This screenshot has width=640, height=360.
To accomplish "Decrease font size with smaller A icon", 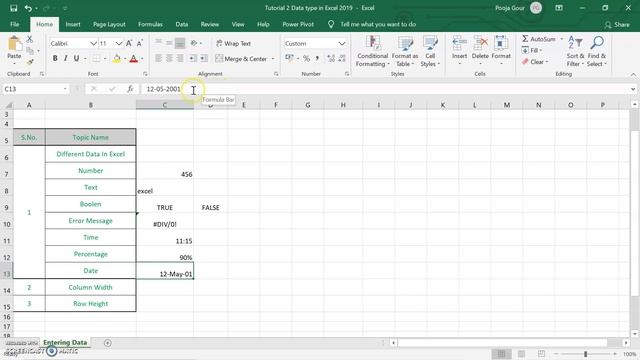I will pyautogui.click(x=140, y=43).
